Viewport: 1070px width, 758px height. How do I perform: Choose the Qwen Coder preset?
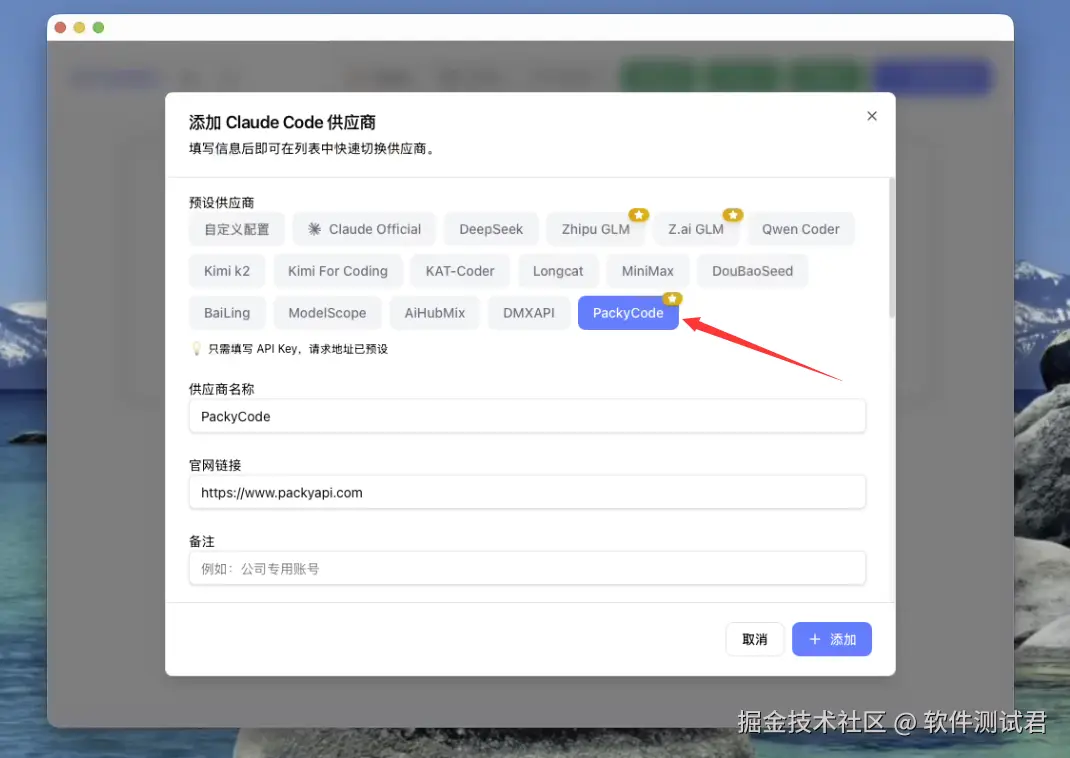(800, 229)
